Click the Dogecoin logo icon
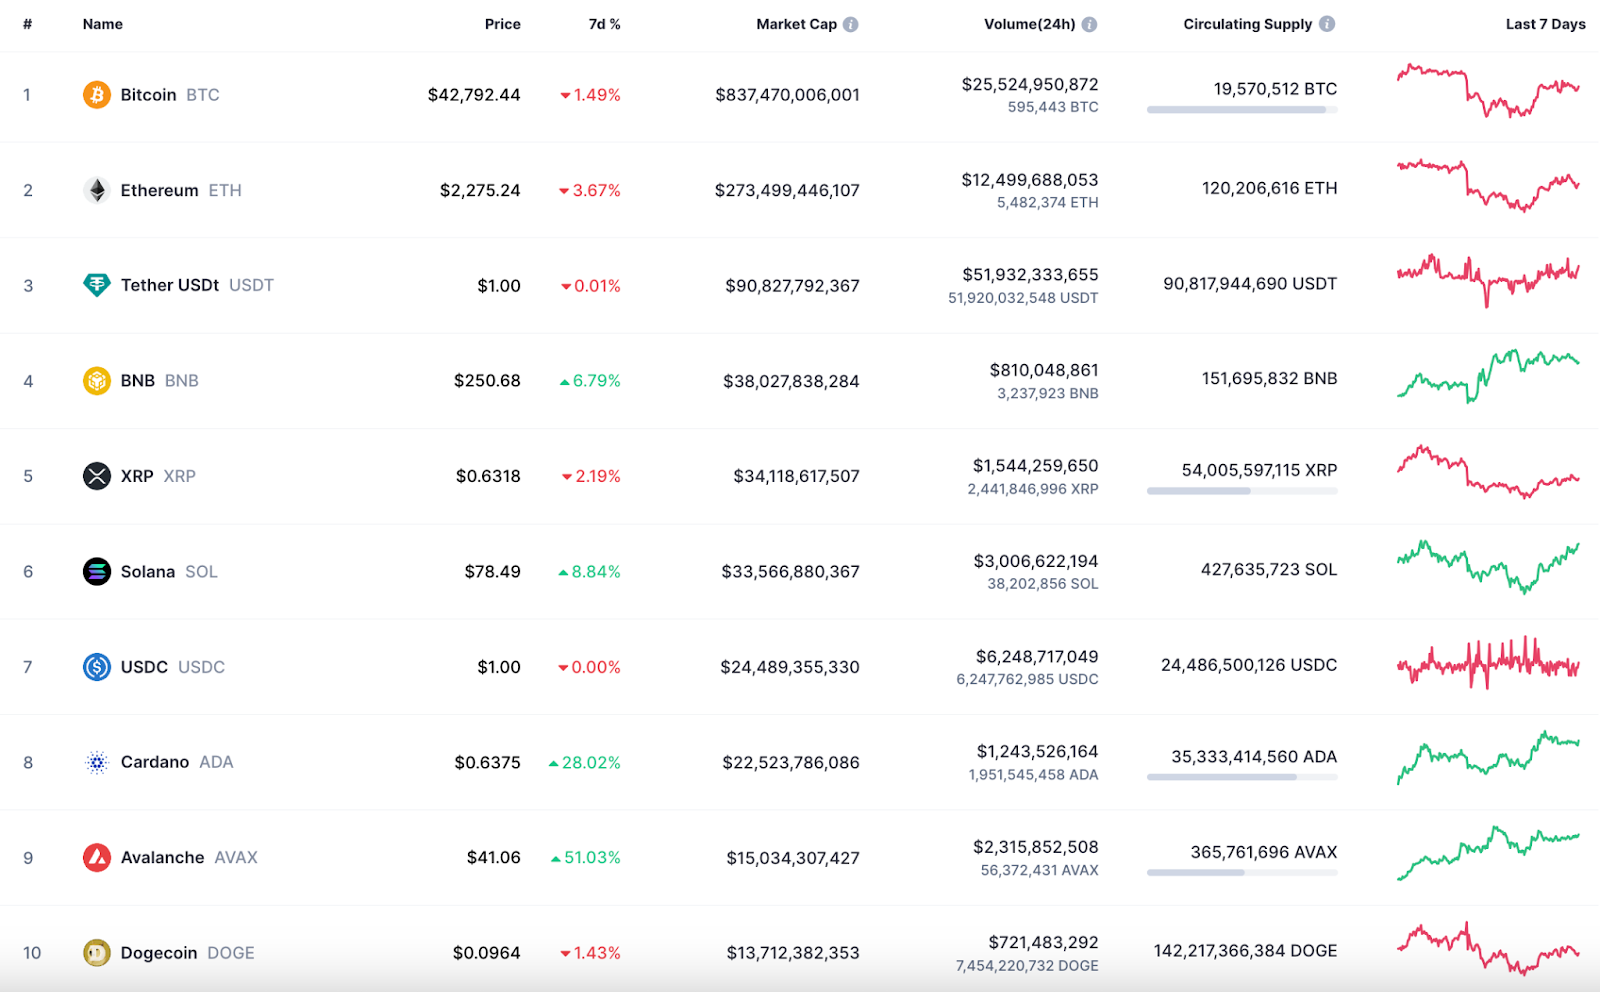Screen dimensions: 1600x992 pos(97,953)
